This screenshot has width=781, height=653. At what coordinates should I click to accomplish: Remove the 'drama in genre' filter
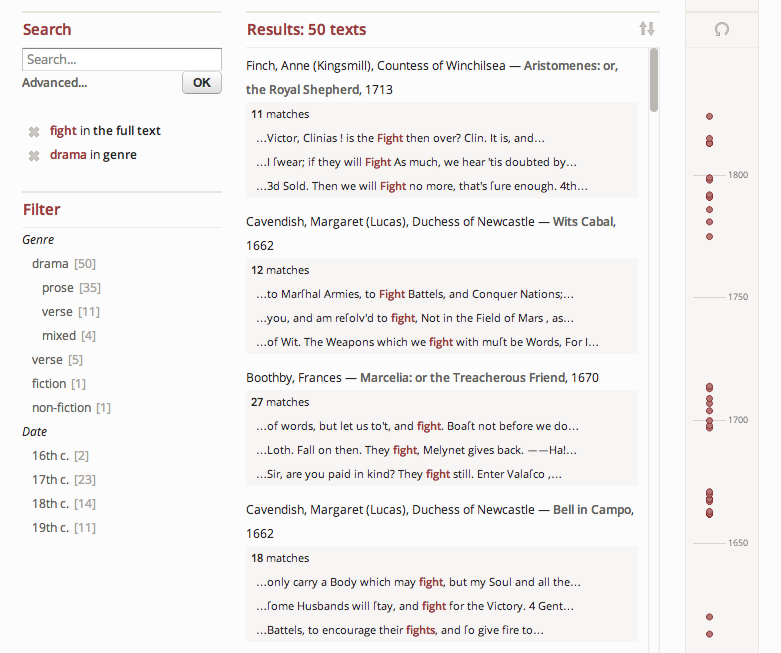33,156
